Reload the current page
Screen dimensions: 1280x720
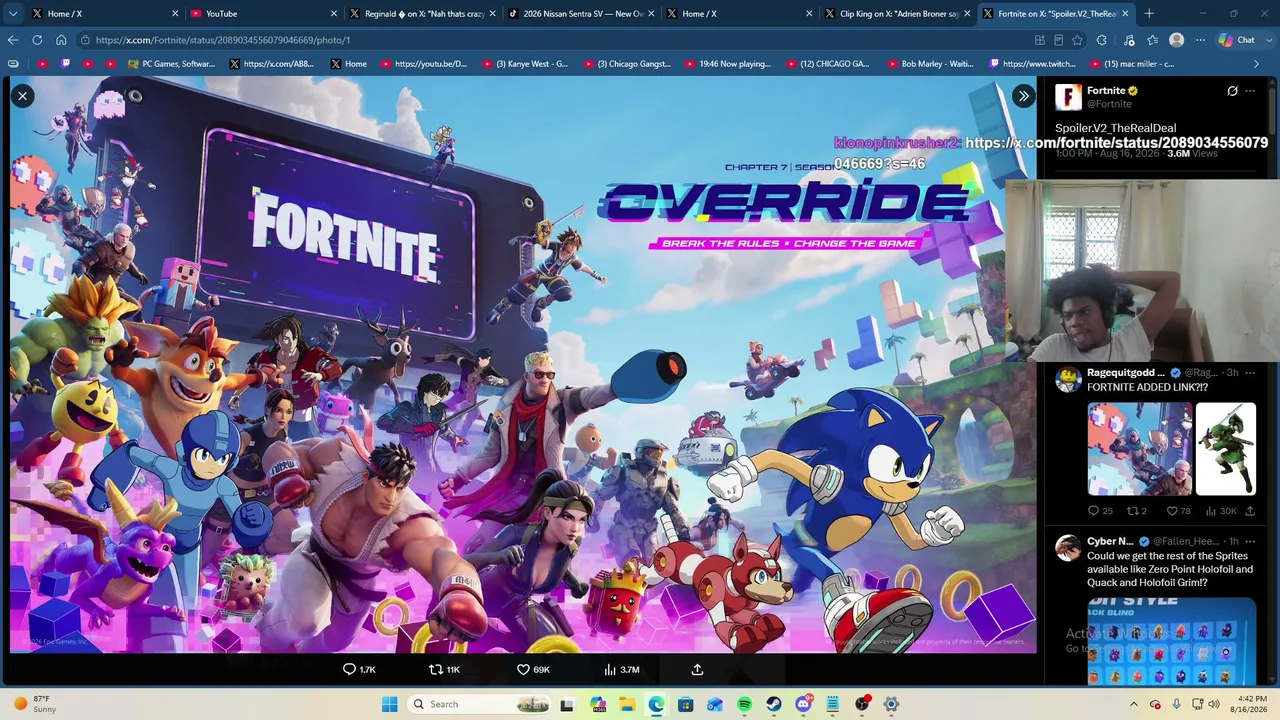pyautogui.click(x=37, y=40)
